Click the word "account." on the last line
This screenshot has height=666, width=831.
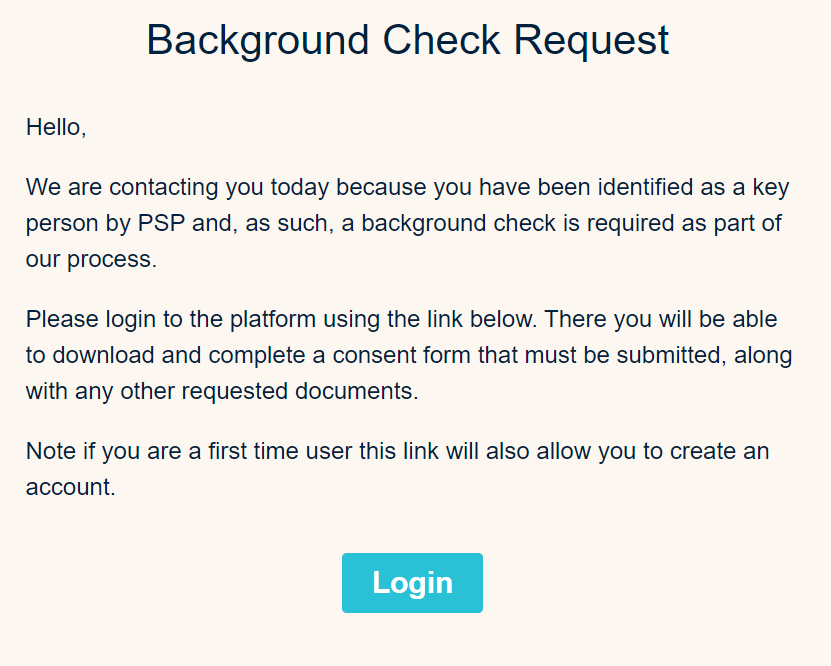point(71,488)
